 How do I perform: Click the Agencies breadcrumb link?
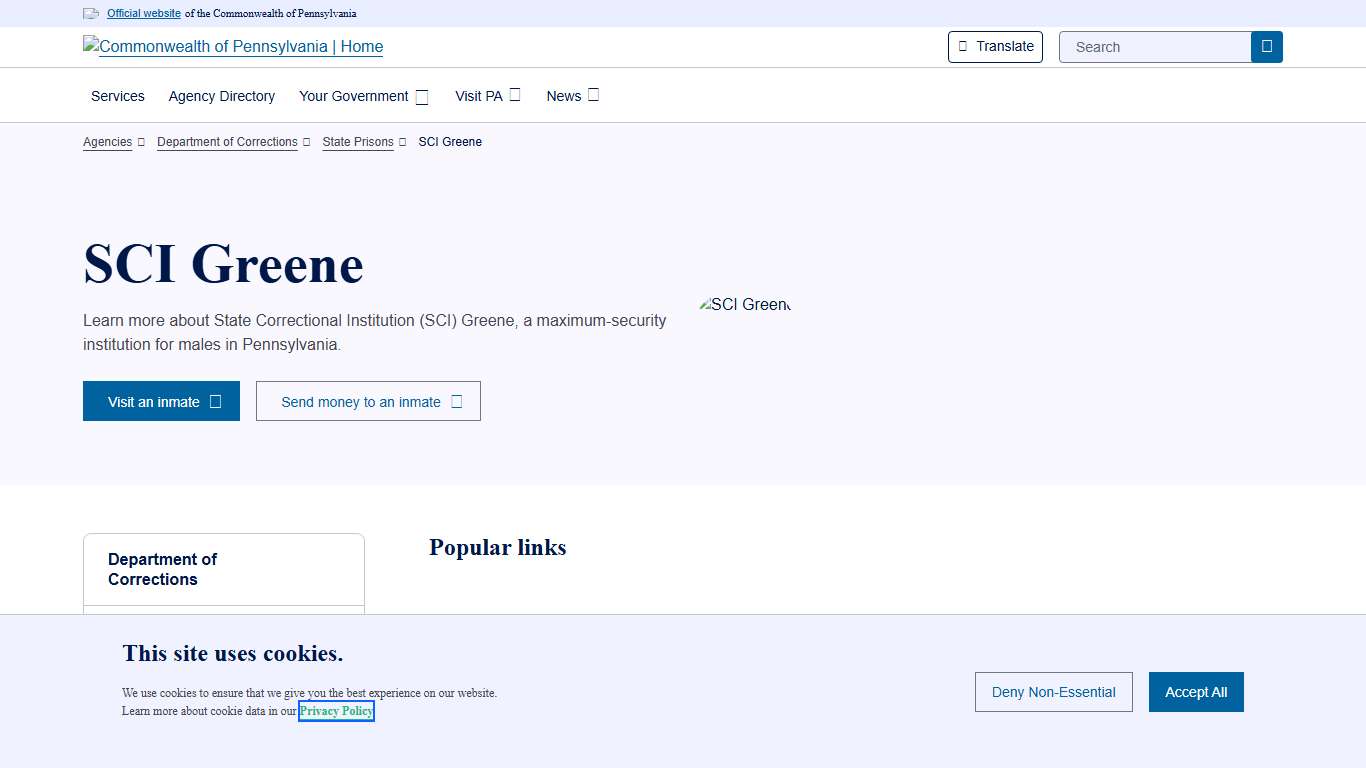pyautogui.click(x=107, y=142)
